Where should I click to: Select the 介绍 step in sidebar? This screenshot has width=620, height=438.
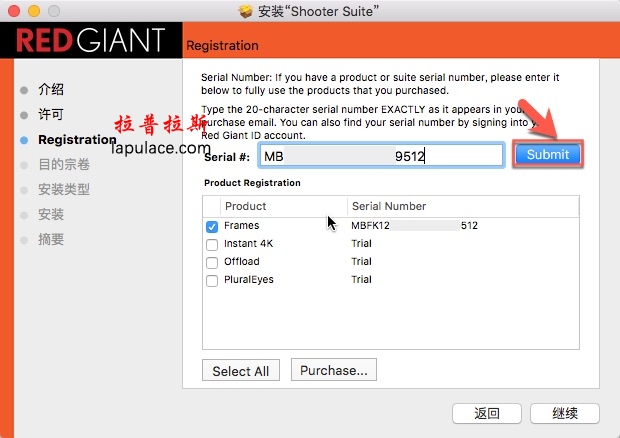point(51,89)
